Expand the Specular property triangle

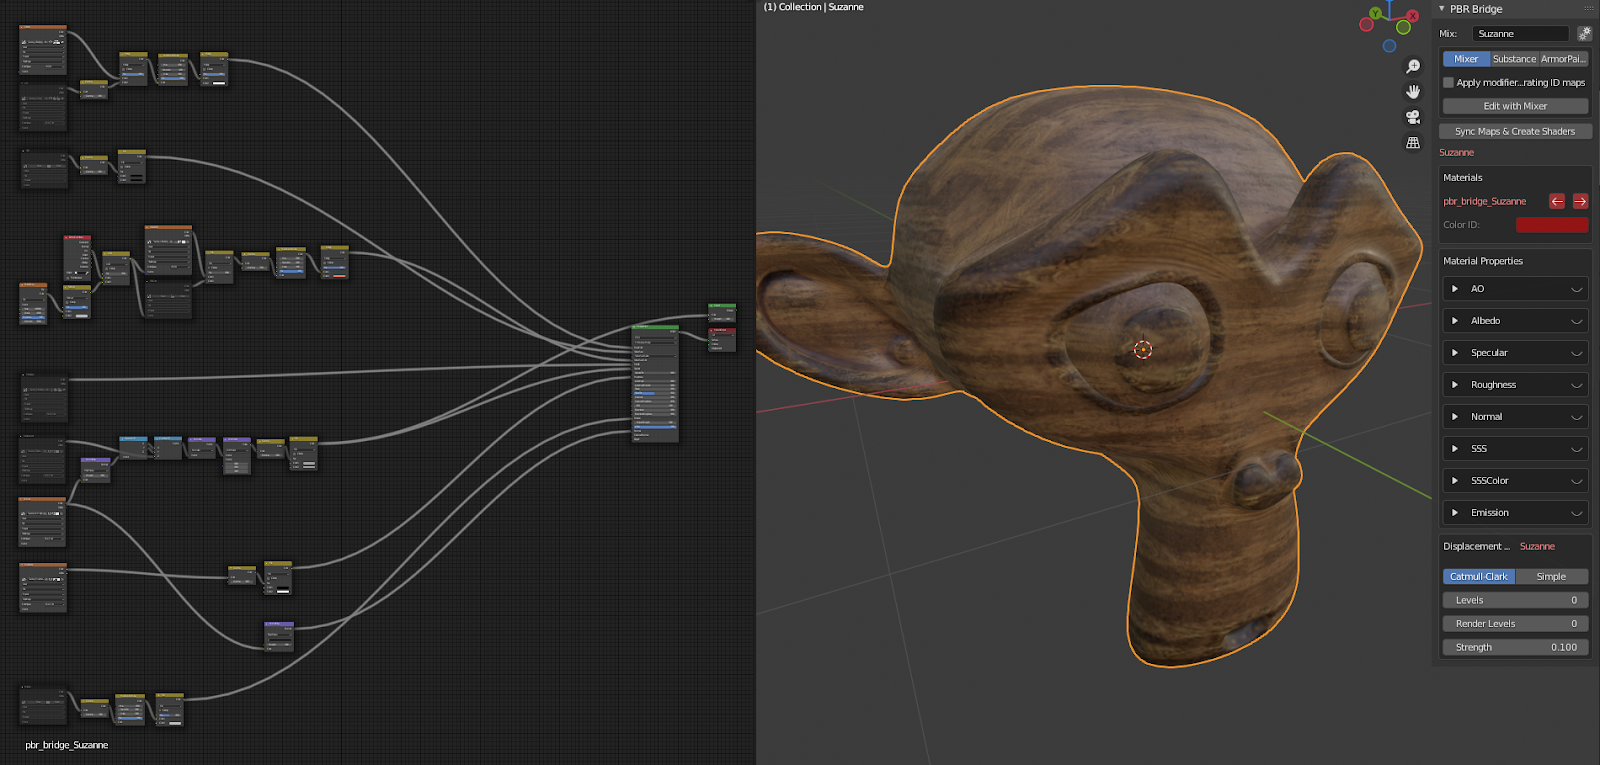pos(1455,353)
